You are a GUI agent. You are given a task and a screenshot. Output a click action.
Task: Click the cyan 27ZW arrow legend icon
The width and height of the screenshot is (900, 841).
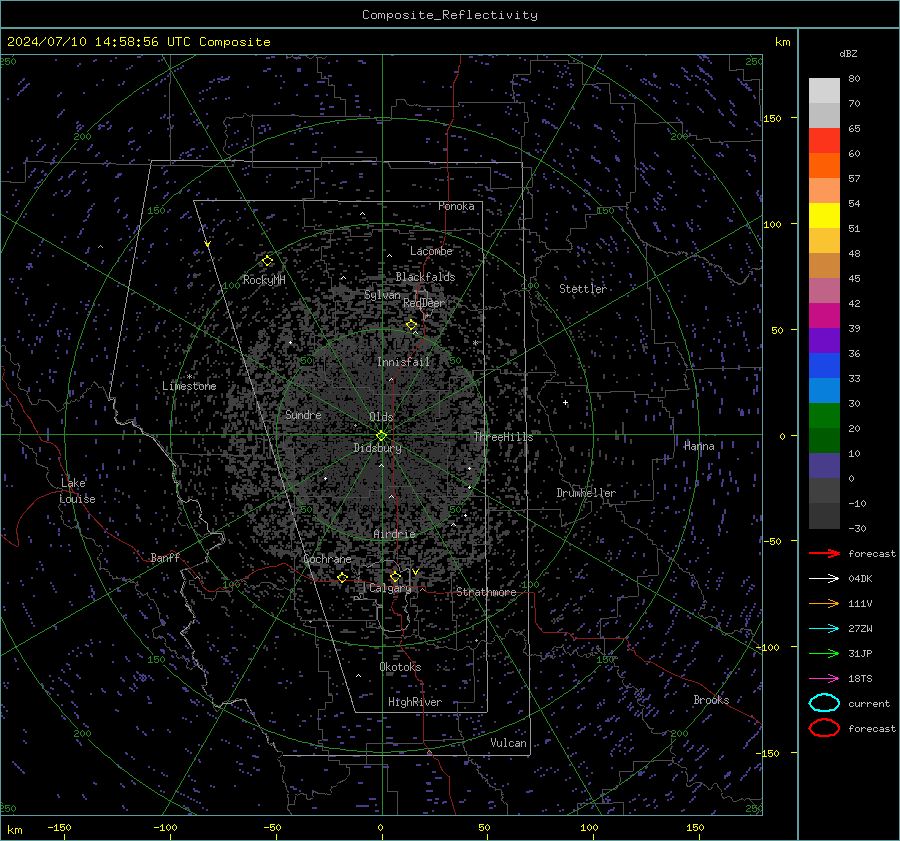point(824,629)
